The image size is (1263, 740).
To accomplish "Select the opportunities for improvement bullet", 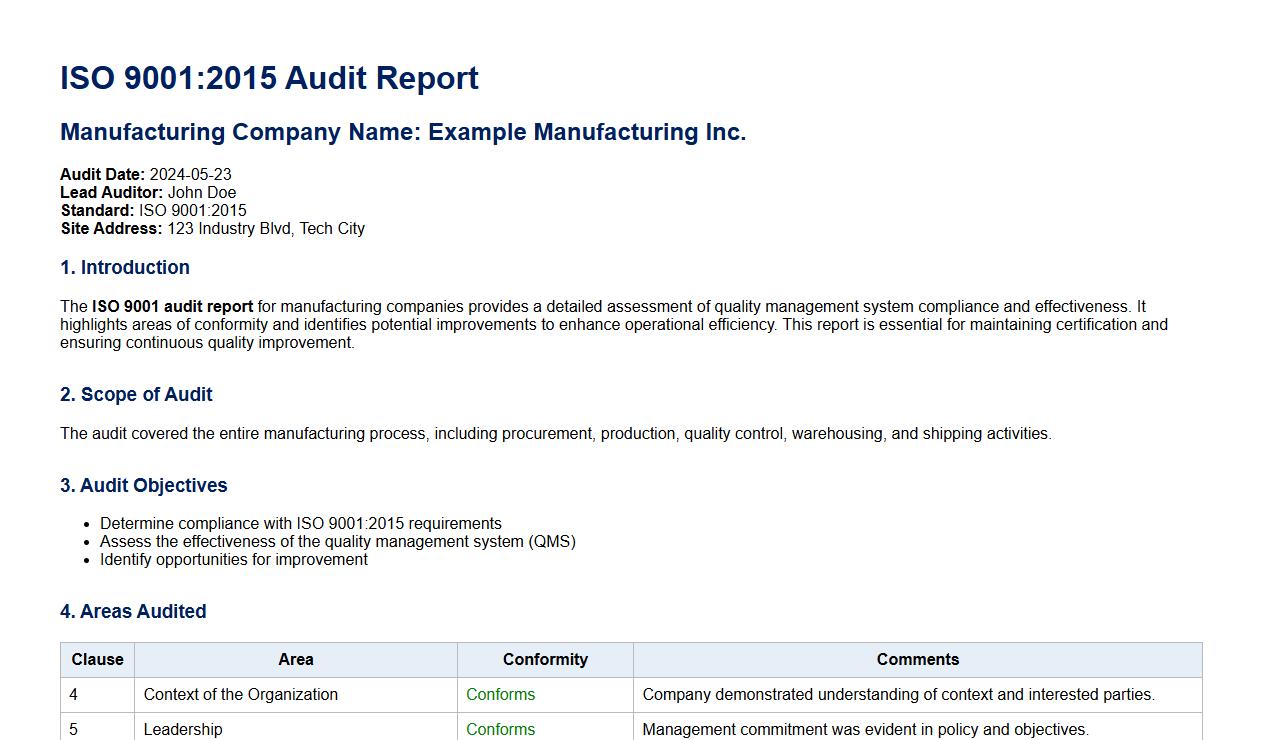I will pos(232,559).
